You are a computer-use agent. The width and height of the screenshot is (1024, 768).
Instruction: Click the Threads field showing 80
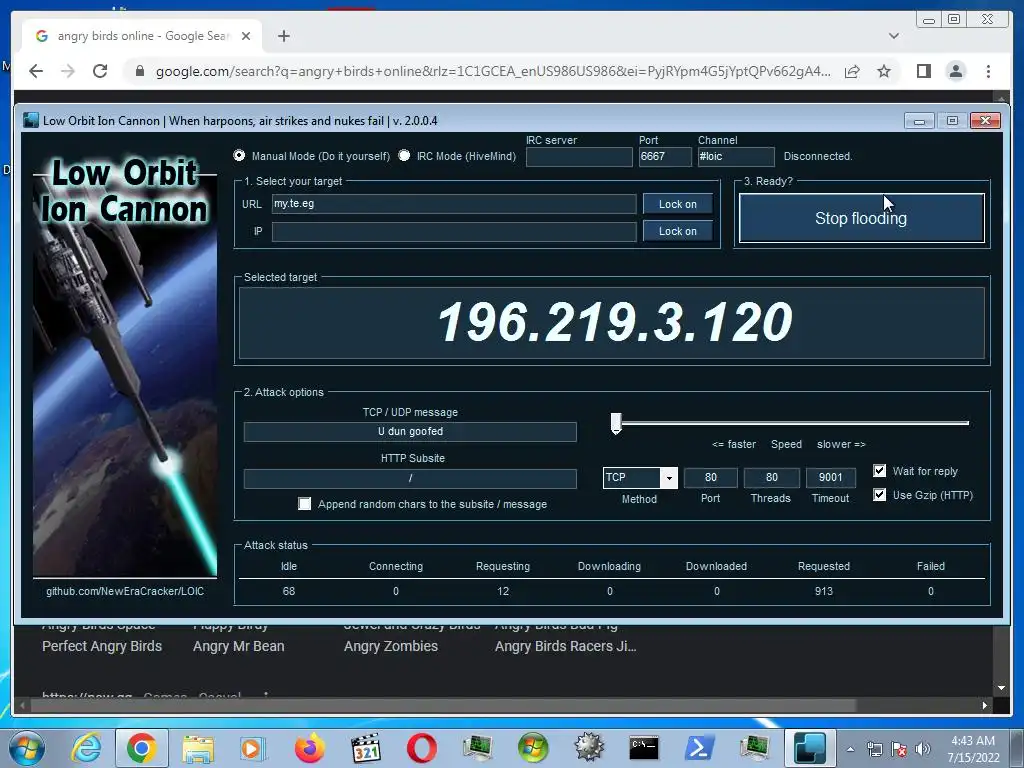pyautogui.click(x=771, y=477)
